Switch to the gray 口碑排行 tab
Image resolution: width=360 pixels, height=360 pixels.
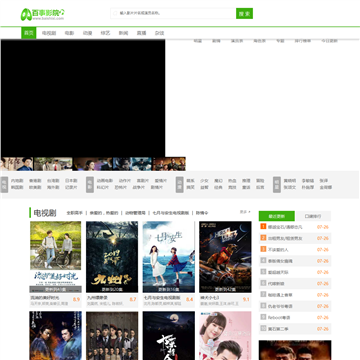click(313, 216)
